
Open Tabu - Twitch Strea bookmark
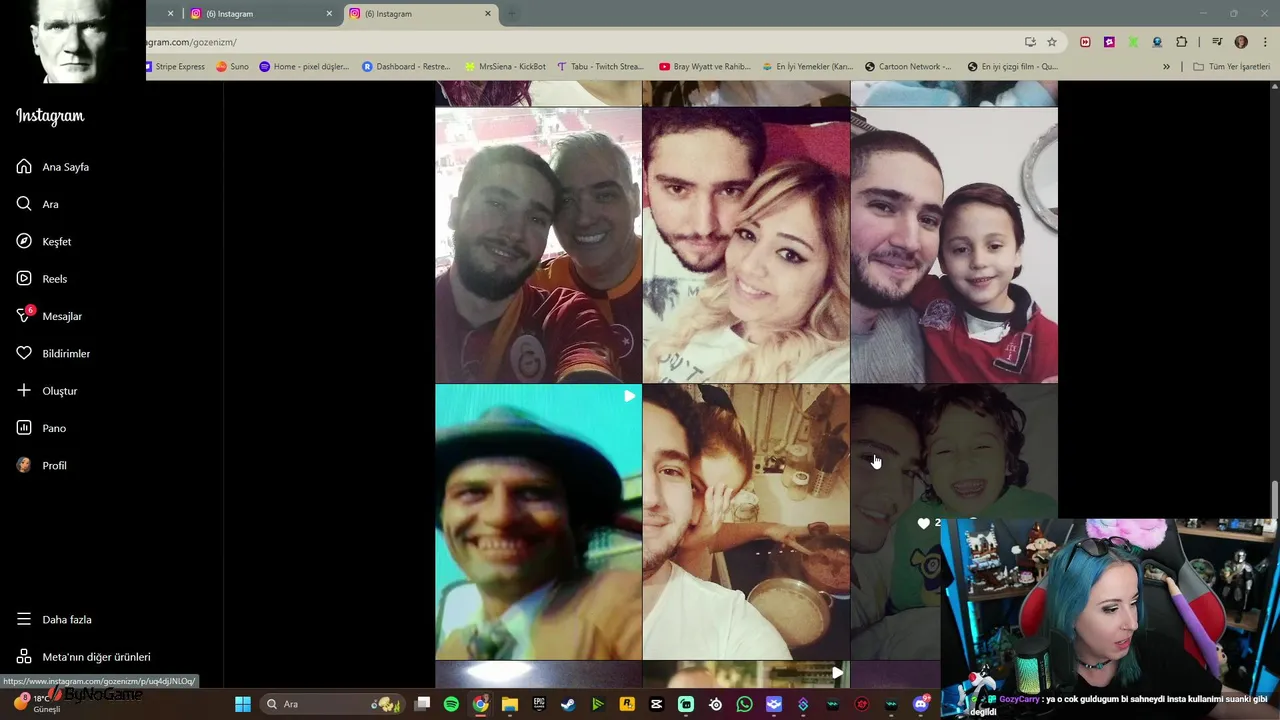pos(600,67)
